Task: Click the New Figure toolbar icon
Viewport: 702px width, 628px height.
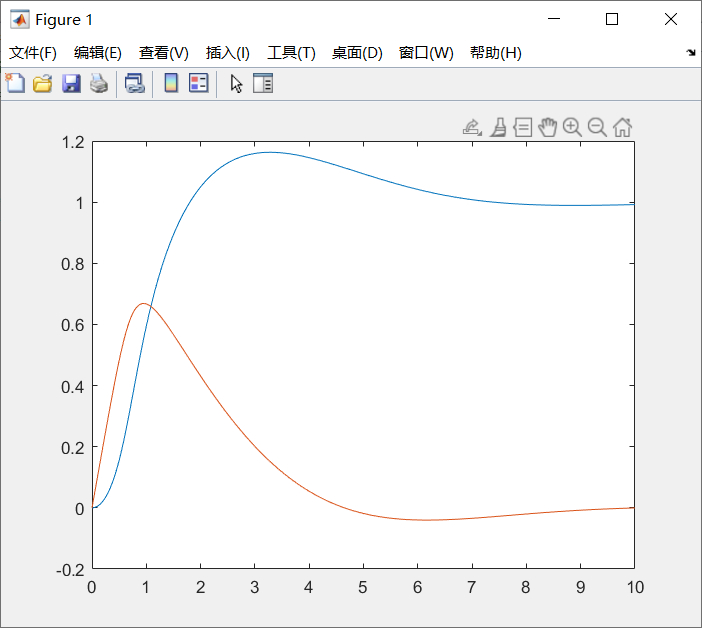Action: pyautogui.click(x=15, y=83)
